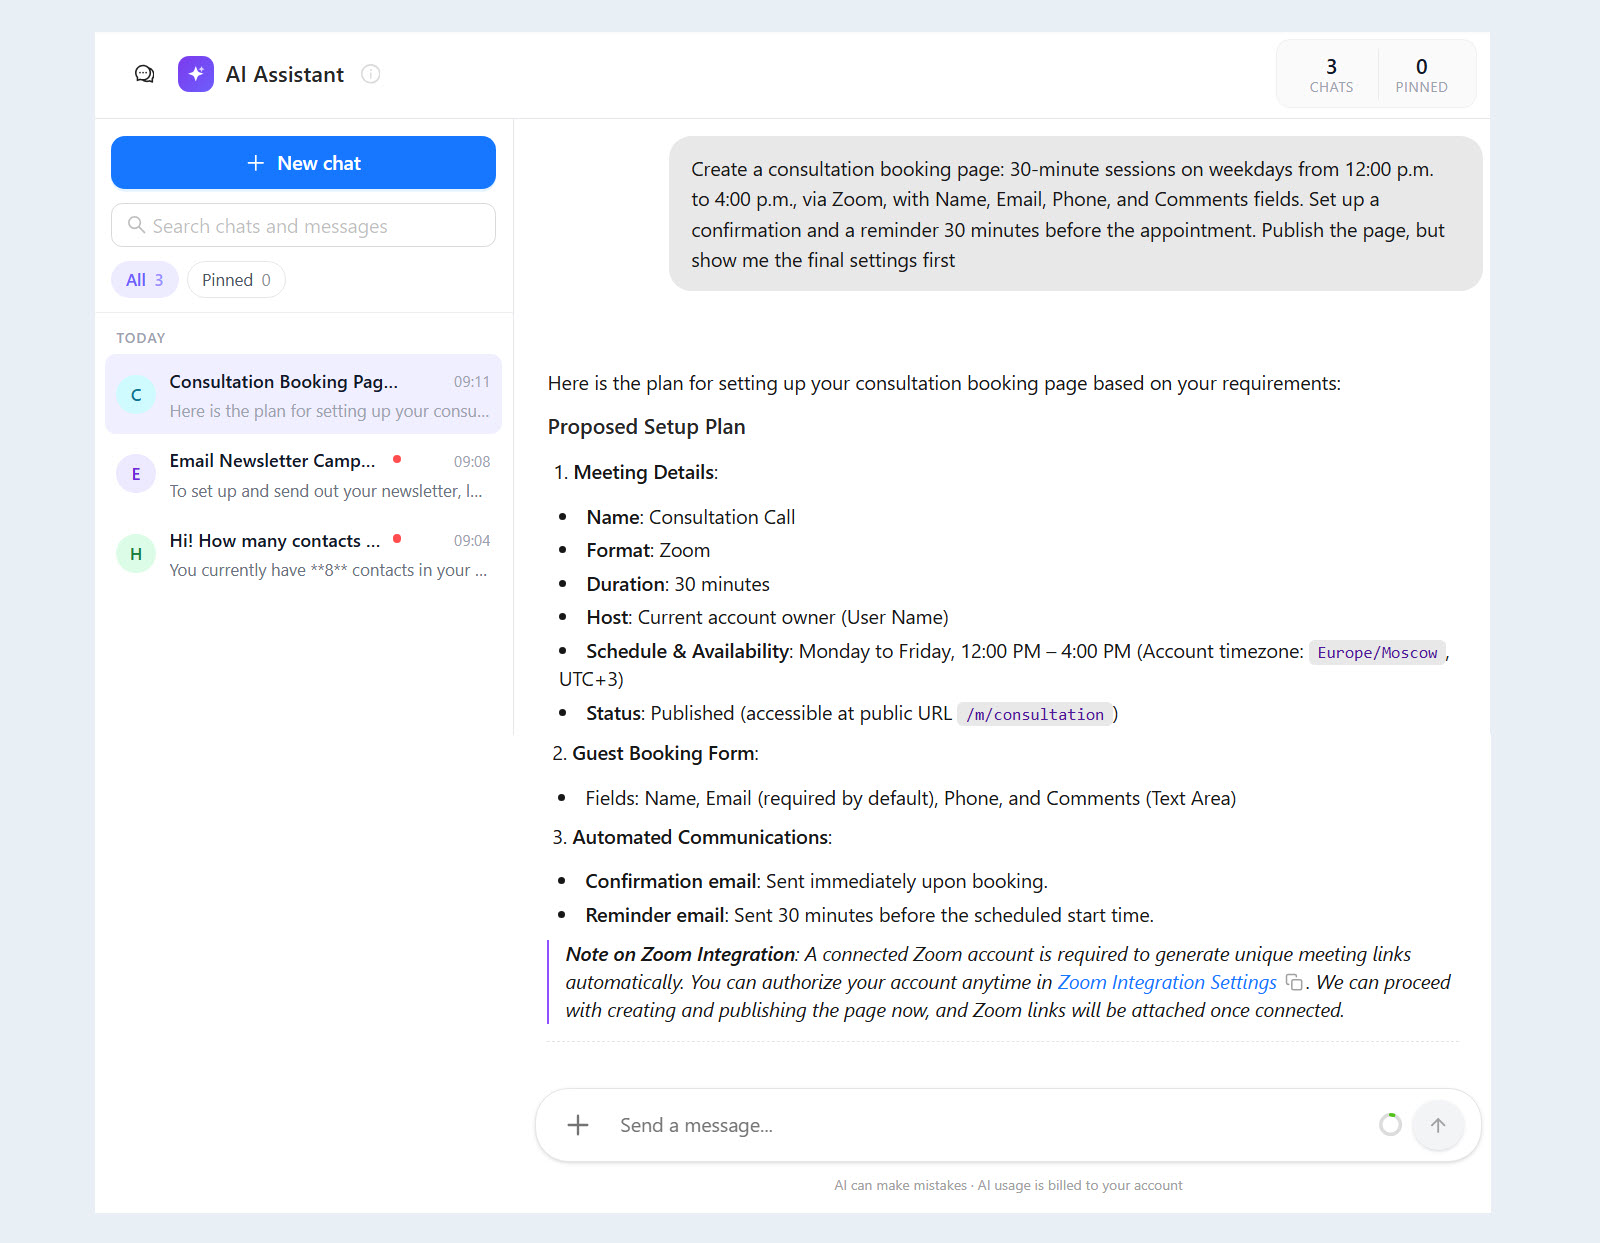Screen dimensions: 1600x1243
Task: Focus the Send a message input
Action: (990, 1125)
